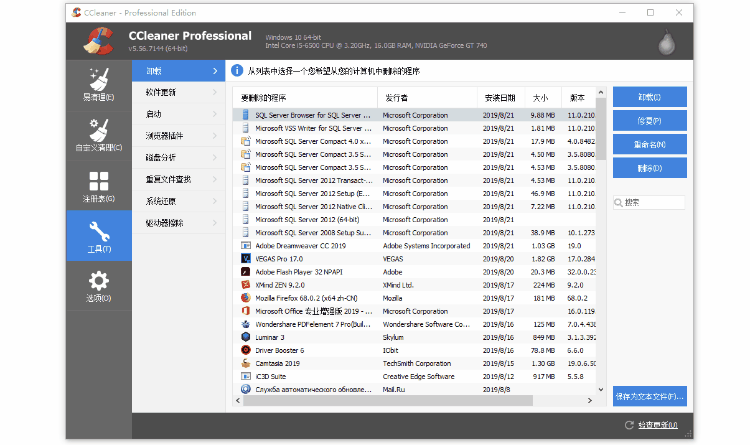Click the 849 MB size cell

point(544,337)
